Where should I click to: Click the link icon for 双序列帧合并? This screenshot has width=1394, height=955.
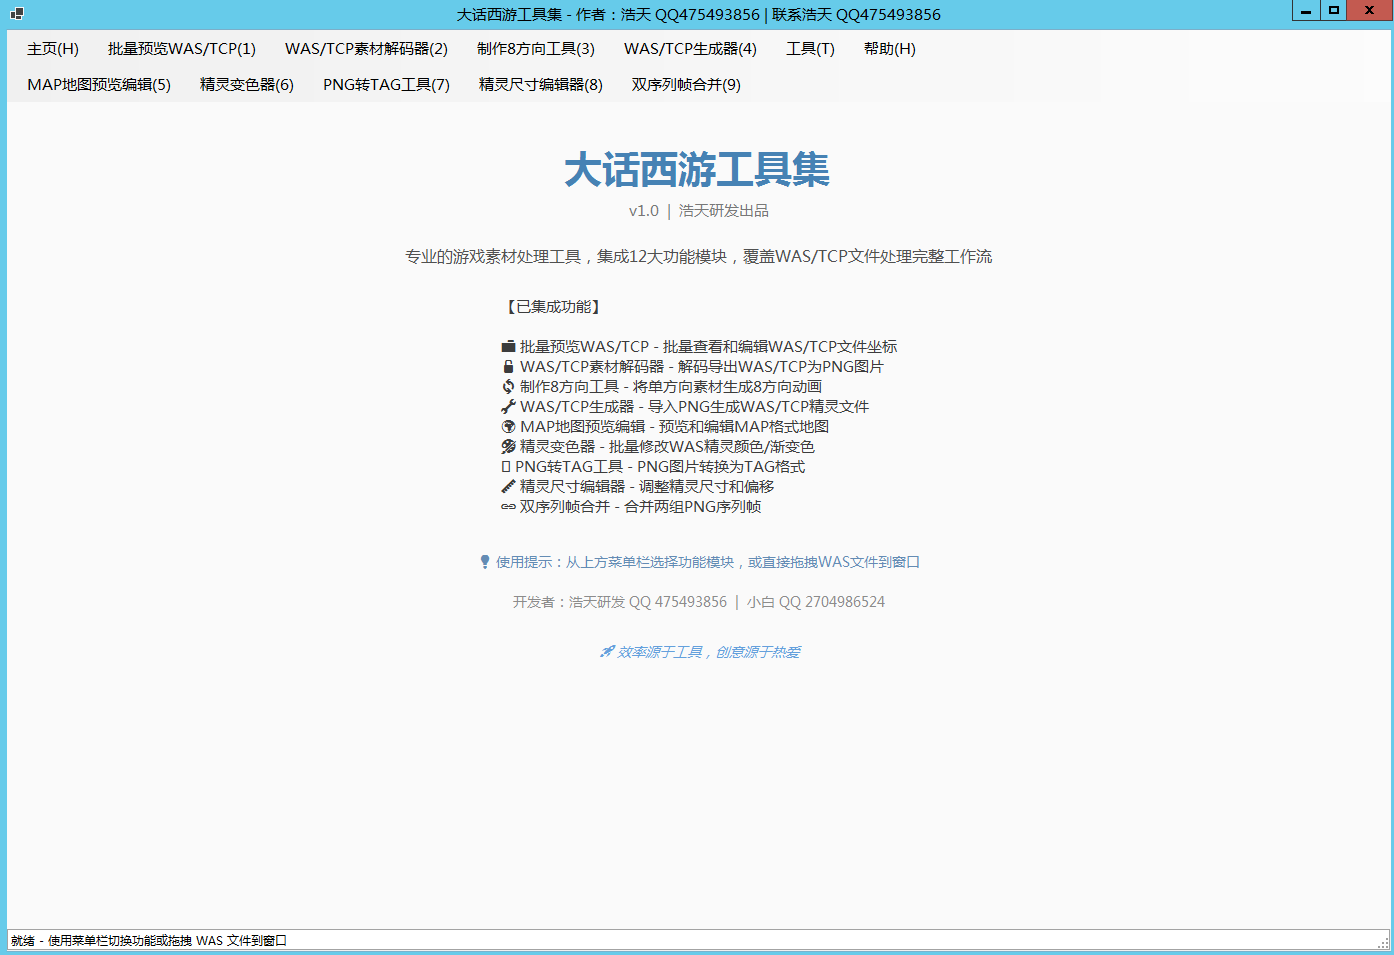(x=508, y=506)
